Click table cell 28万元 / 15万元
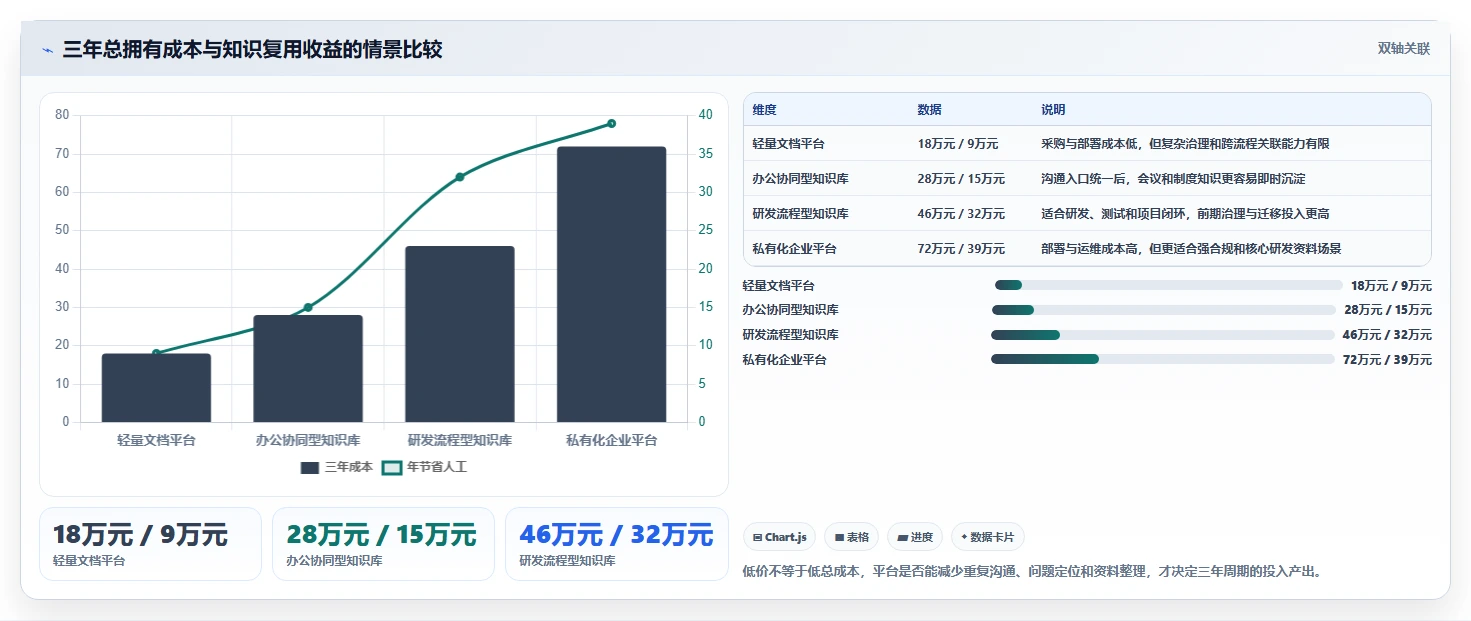1471x621 pixels. click(961, 179)
